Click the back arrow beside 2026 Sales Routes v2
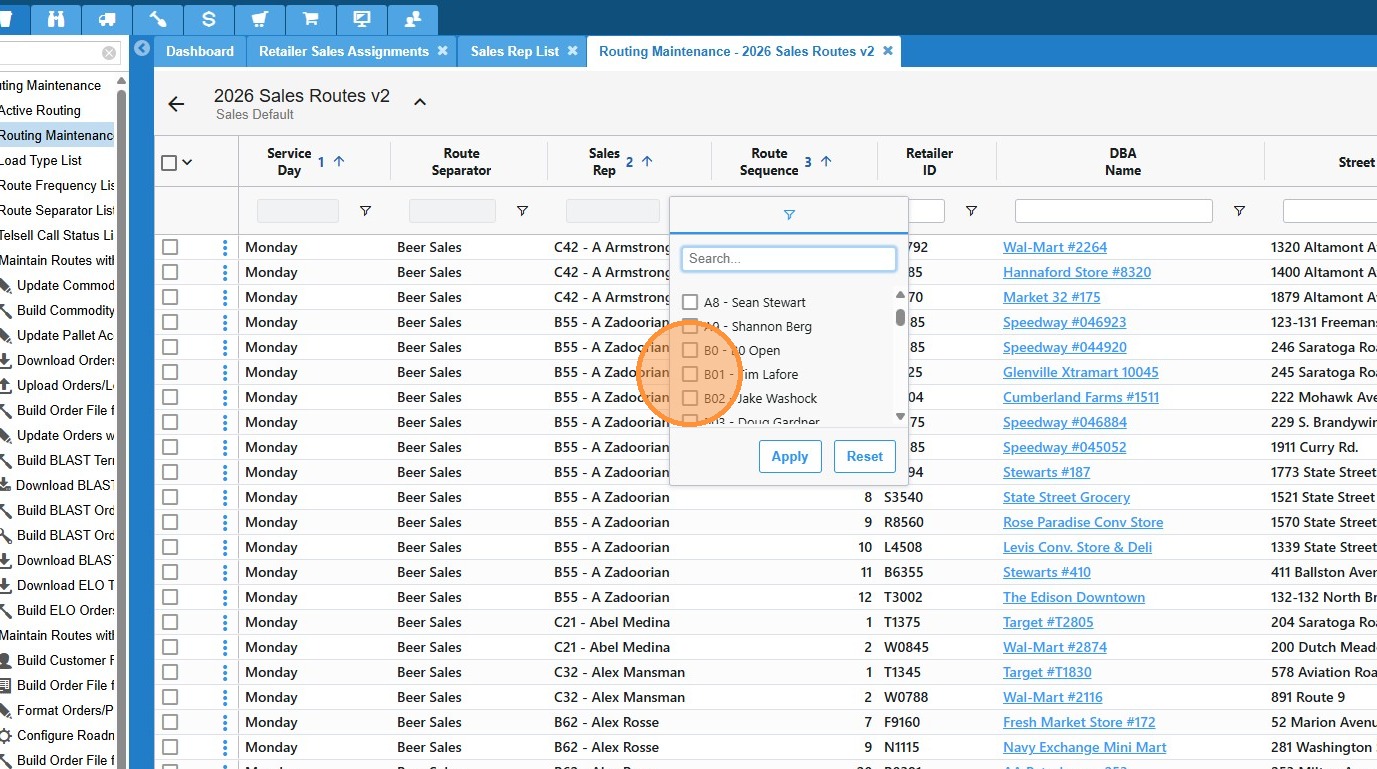Image resolution: width=1377 pixels, height=769 pixels. click(x=177, y=104)
